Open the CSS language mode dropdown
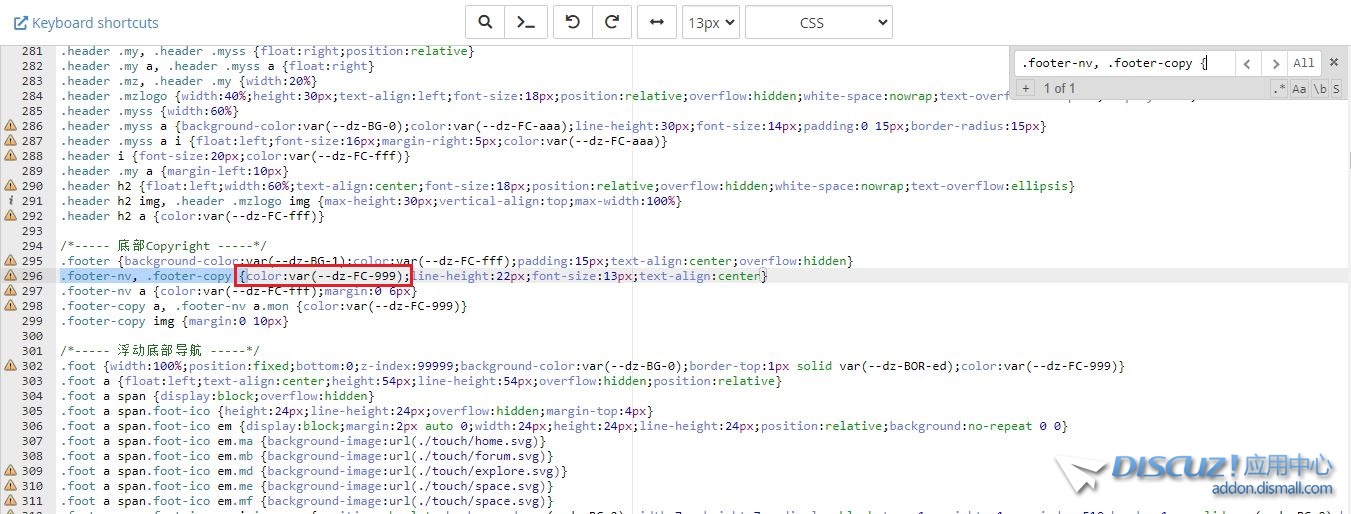The image size is (1351, 514). click(818, 22)
